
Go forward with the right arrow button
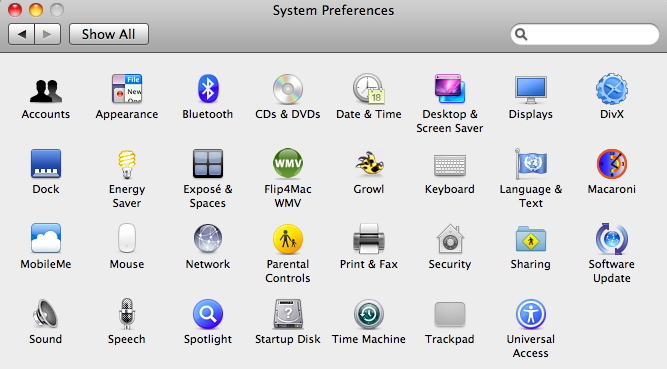click(x=48, y=34)
